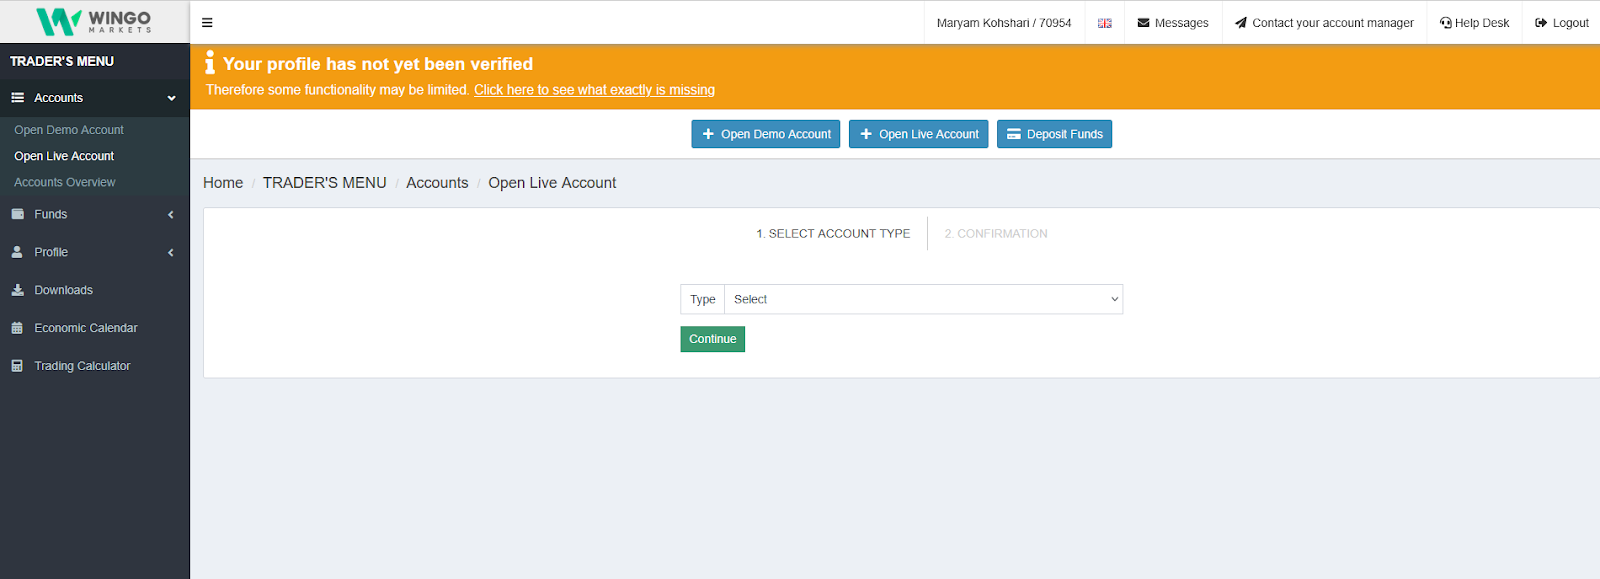Click Contact your account manager
Image resolution: width=1600 pixels, height=579 pixels.
(x=1324, y=23)
